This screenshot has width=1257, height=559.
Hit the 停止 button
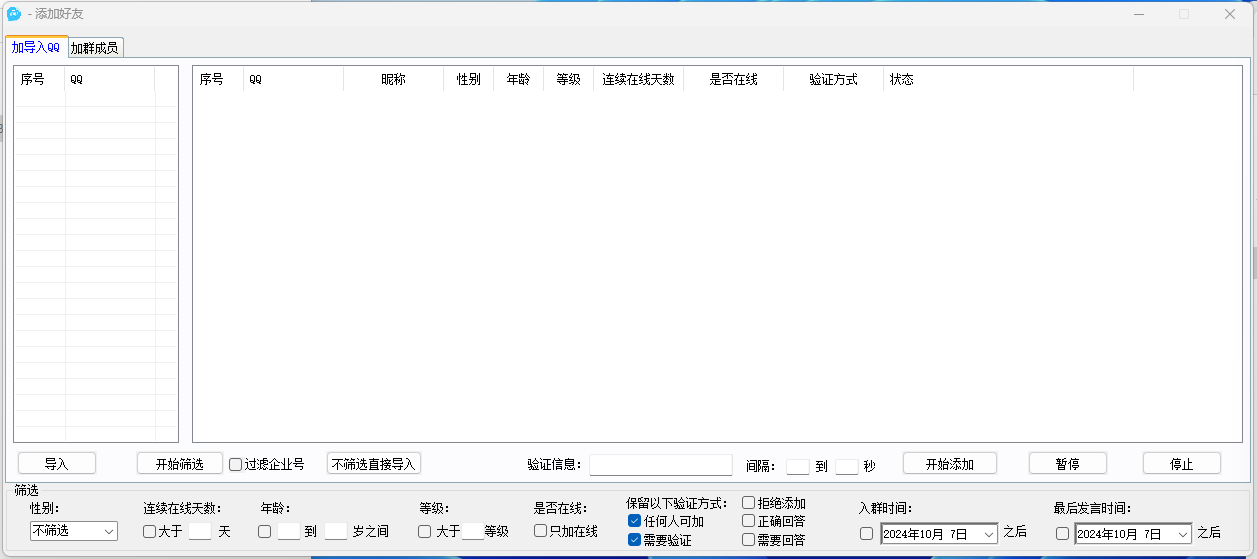coord(1181,464)
